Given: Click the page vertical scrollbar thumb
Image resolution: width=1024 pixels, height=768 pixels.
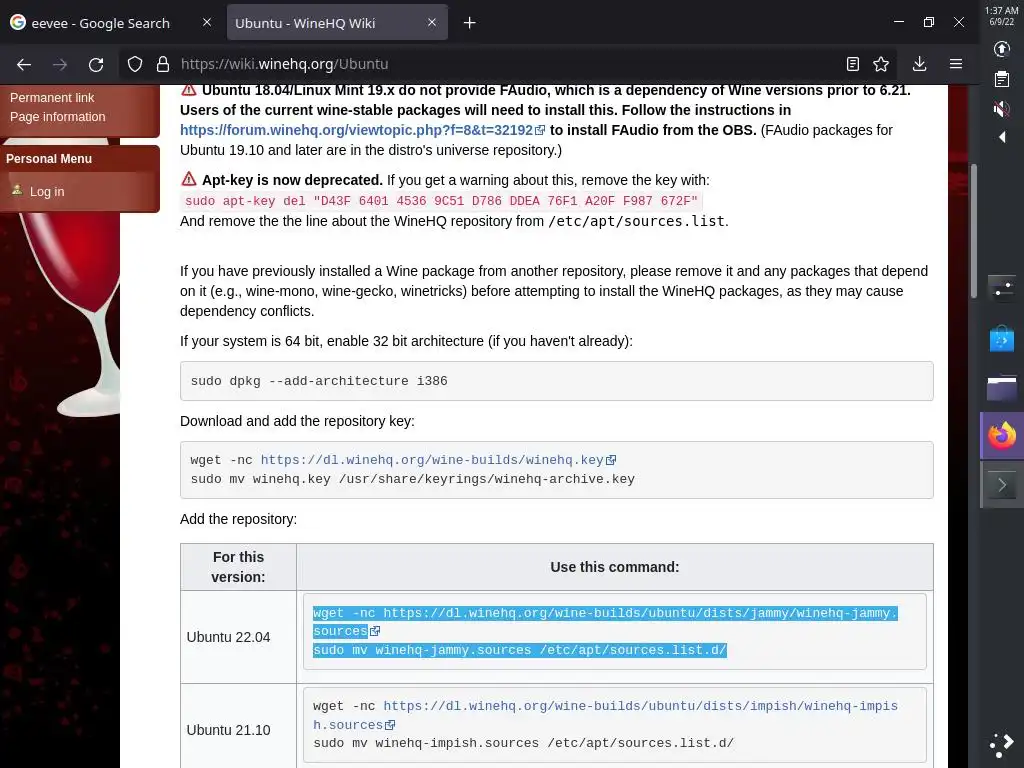Looking at the screenshot, I should coord(974,230).
